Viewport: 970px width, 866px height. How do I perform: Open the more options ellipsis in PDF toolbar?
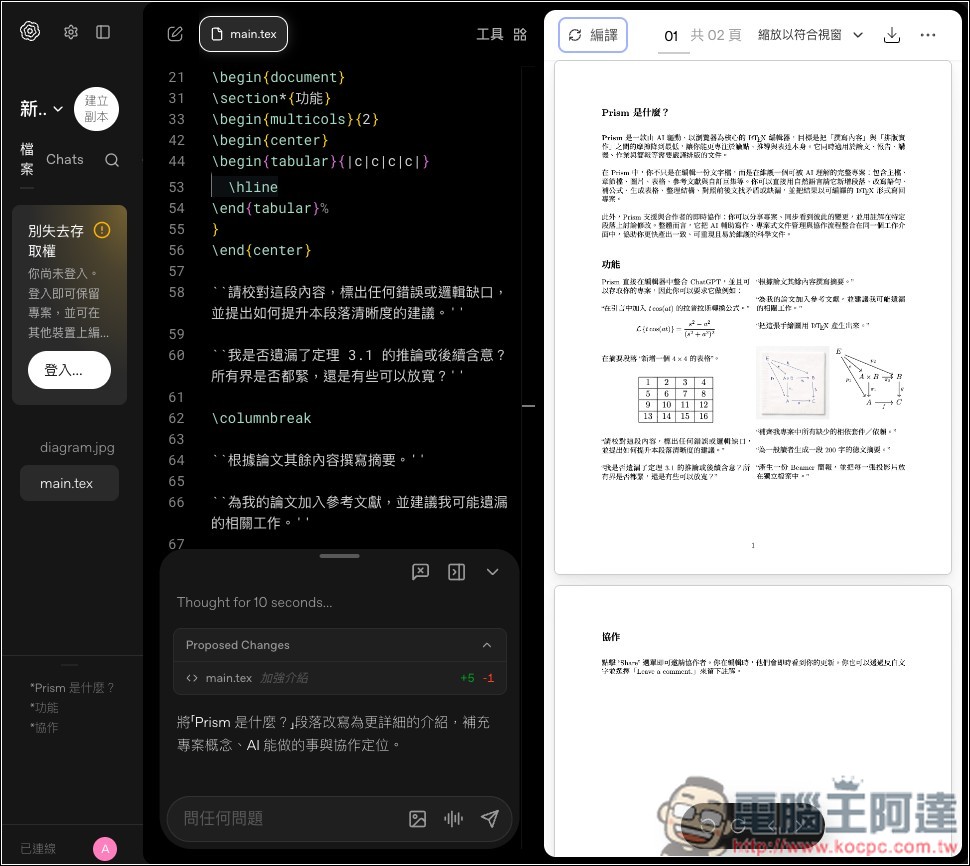(x=928, y=34)
